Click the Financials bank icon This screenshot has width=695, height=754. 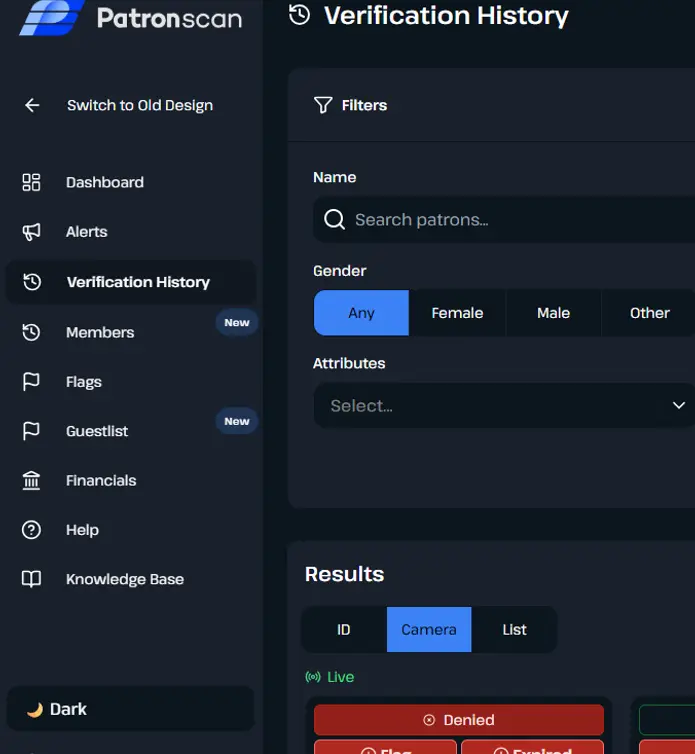tap(31, 480)
